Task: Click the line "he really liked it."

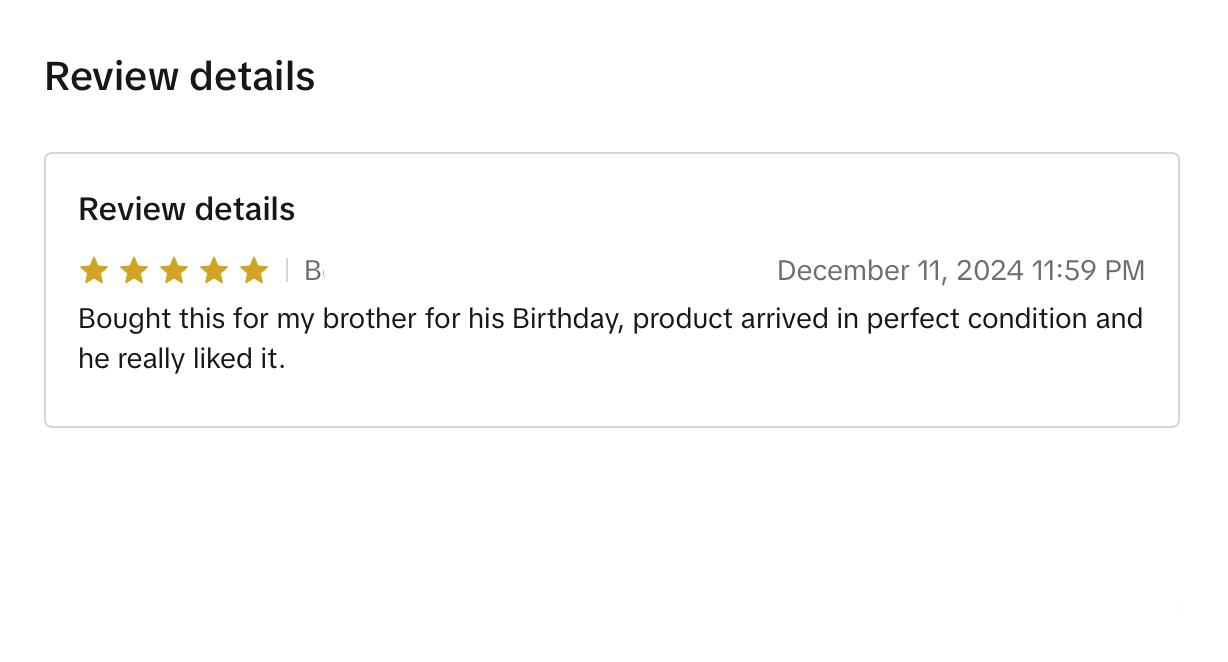Action: pos(182,359)
